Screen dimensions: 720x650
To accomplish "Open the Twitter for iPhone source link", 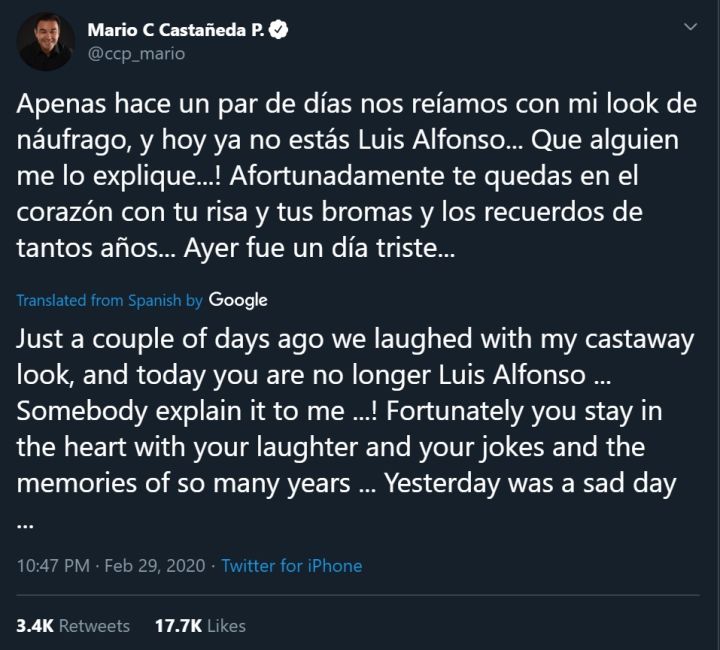I will point(292,566).
